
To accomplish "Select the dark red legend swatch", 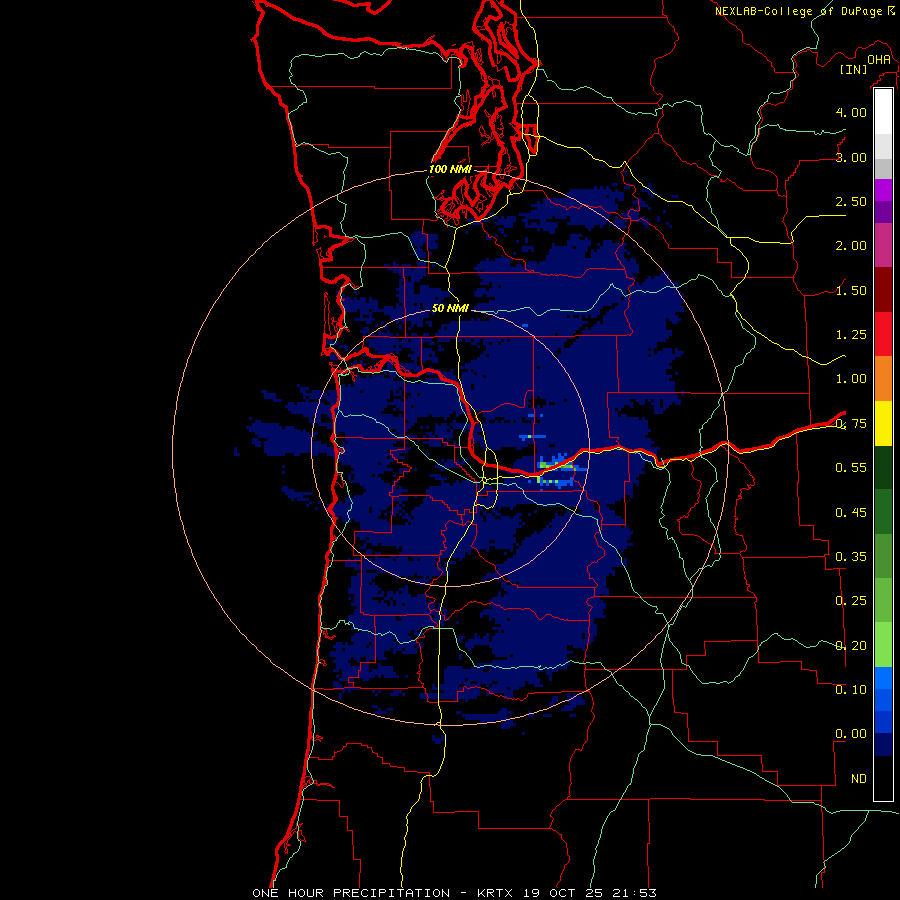I will (x=883, y=290).
